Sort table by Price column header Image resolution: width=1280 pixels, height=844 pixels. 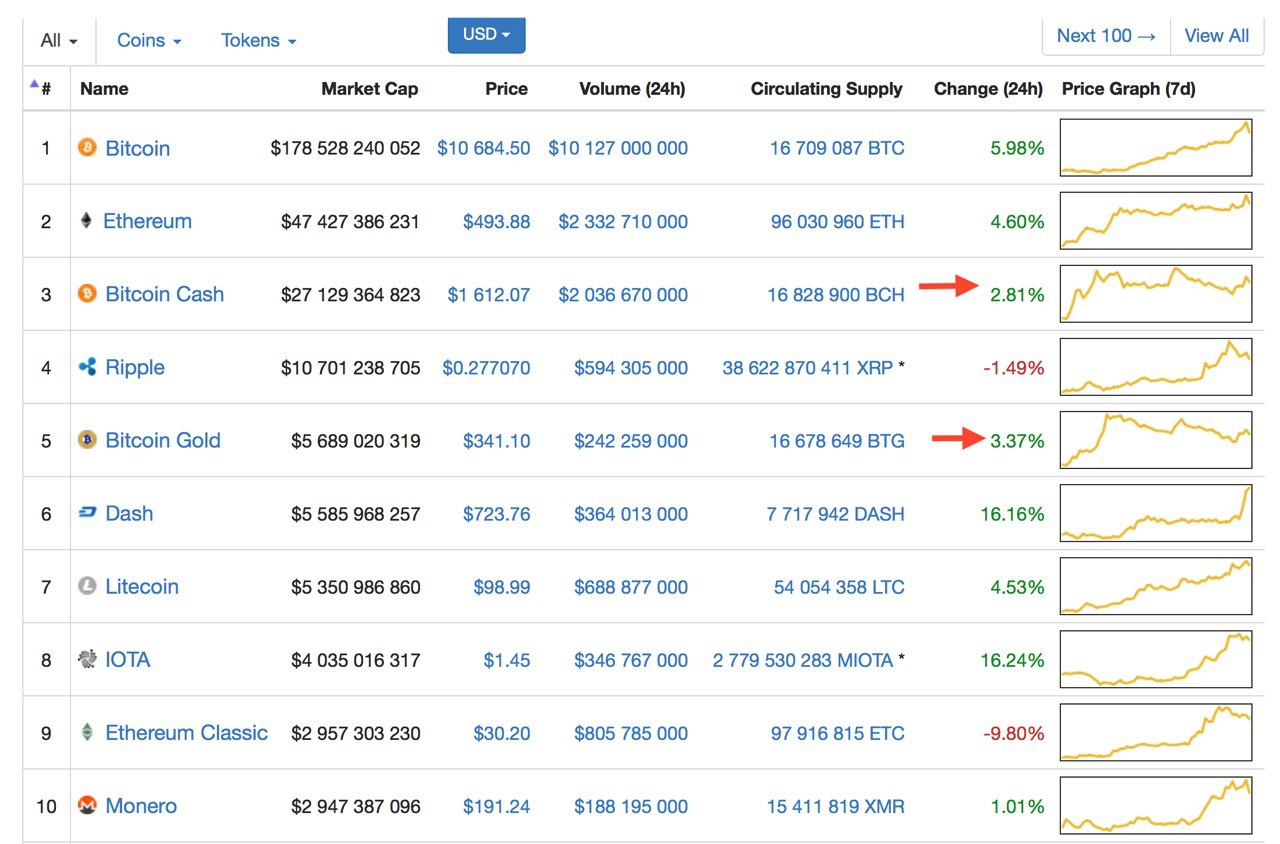[506, 89]
